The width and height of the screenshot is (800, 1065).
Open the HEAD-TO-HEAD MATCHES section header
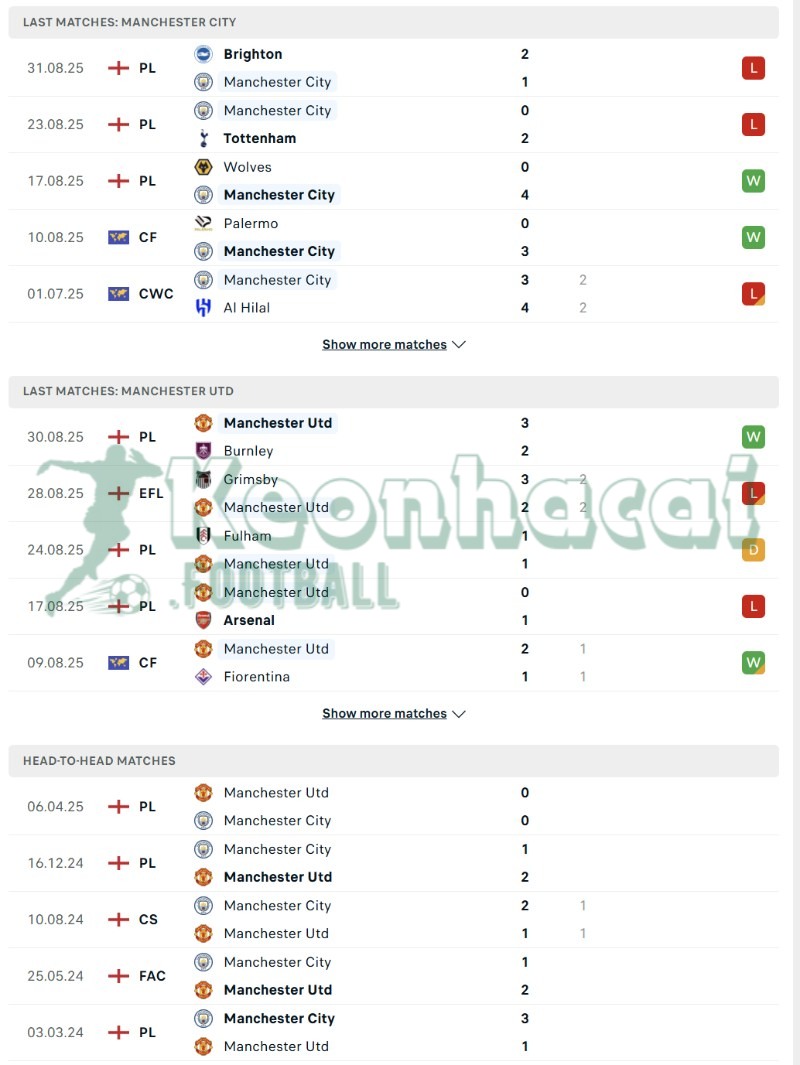[x=98, y=761]
